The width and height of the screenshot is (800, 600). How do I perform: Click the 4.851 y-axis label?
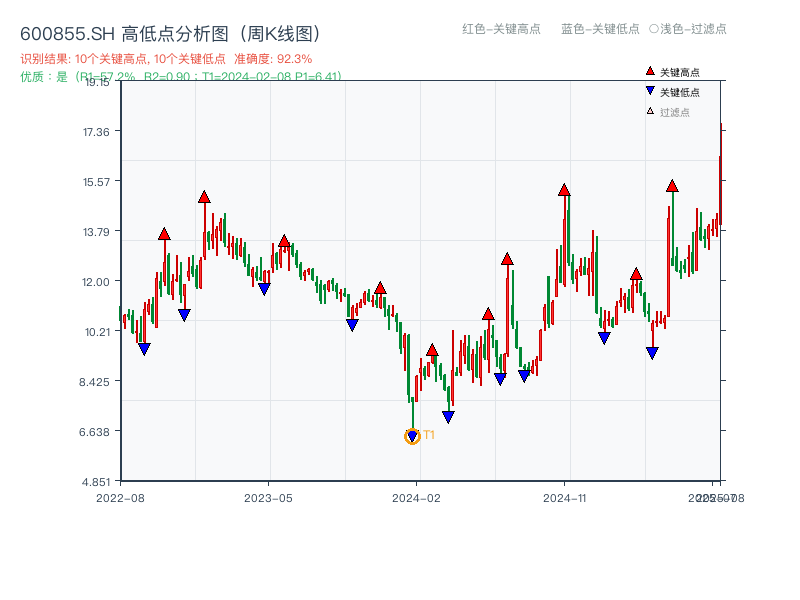point(96,482)
